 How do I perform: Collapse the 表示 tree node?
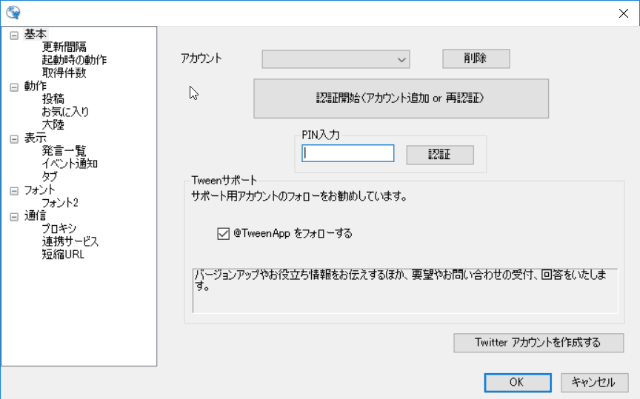click(x=14, y=139)
